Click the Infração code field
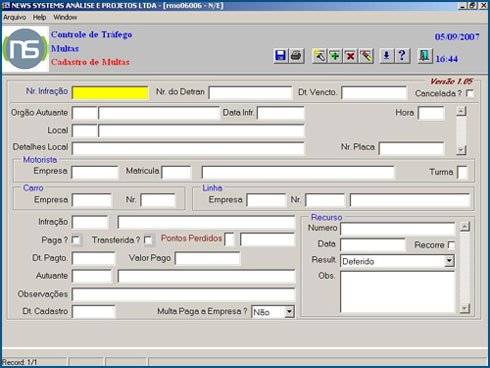 point(90,222)
